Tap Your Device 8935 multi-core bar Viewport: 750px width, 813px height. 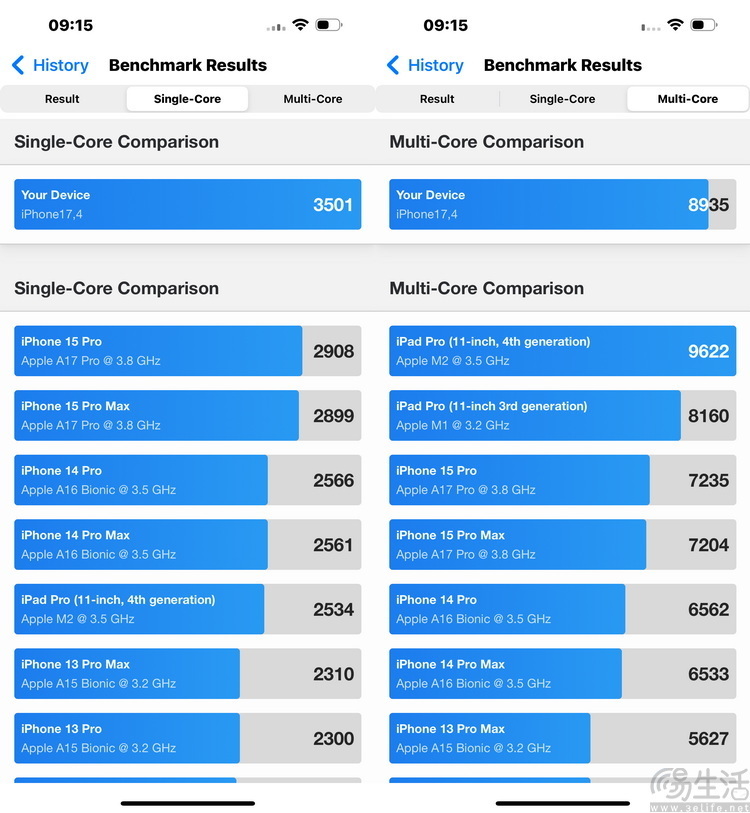tap(563, 204)
